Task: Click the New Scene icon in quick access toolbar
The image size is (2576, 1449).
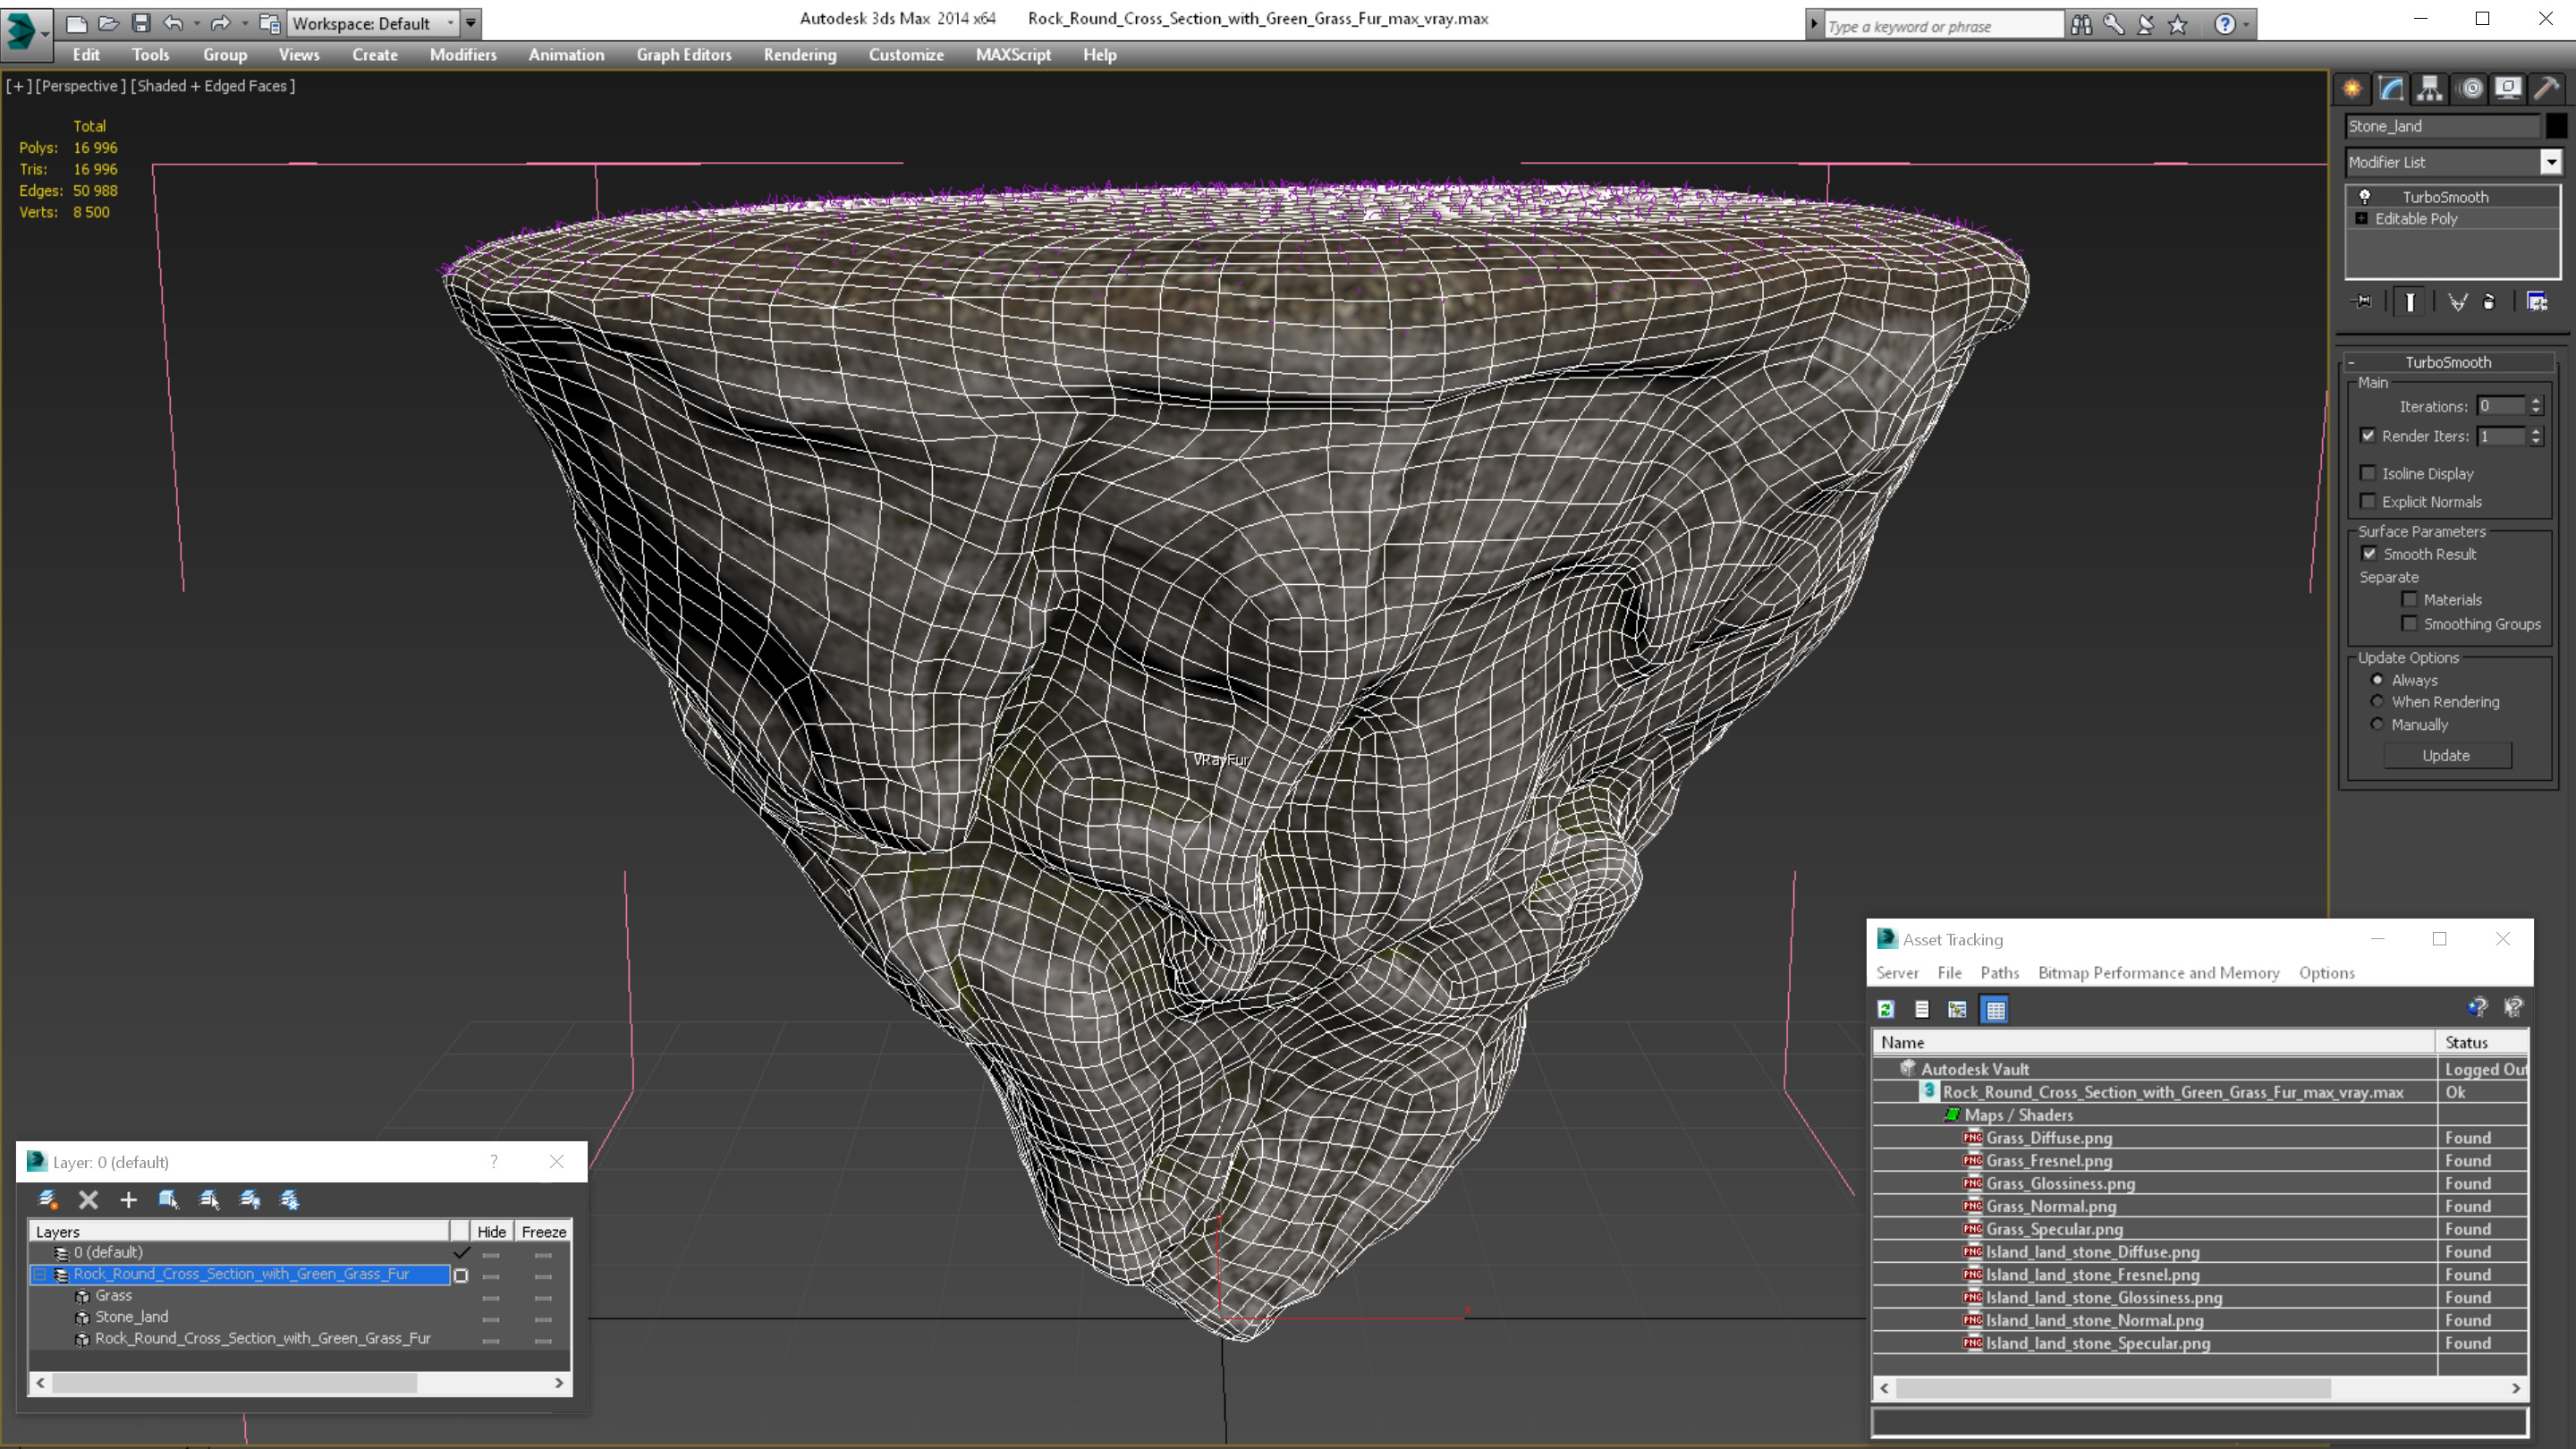Action: [76, 23]
